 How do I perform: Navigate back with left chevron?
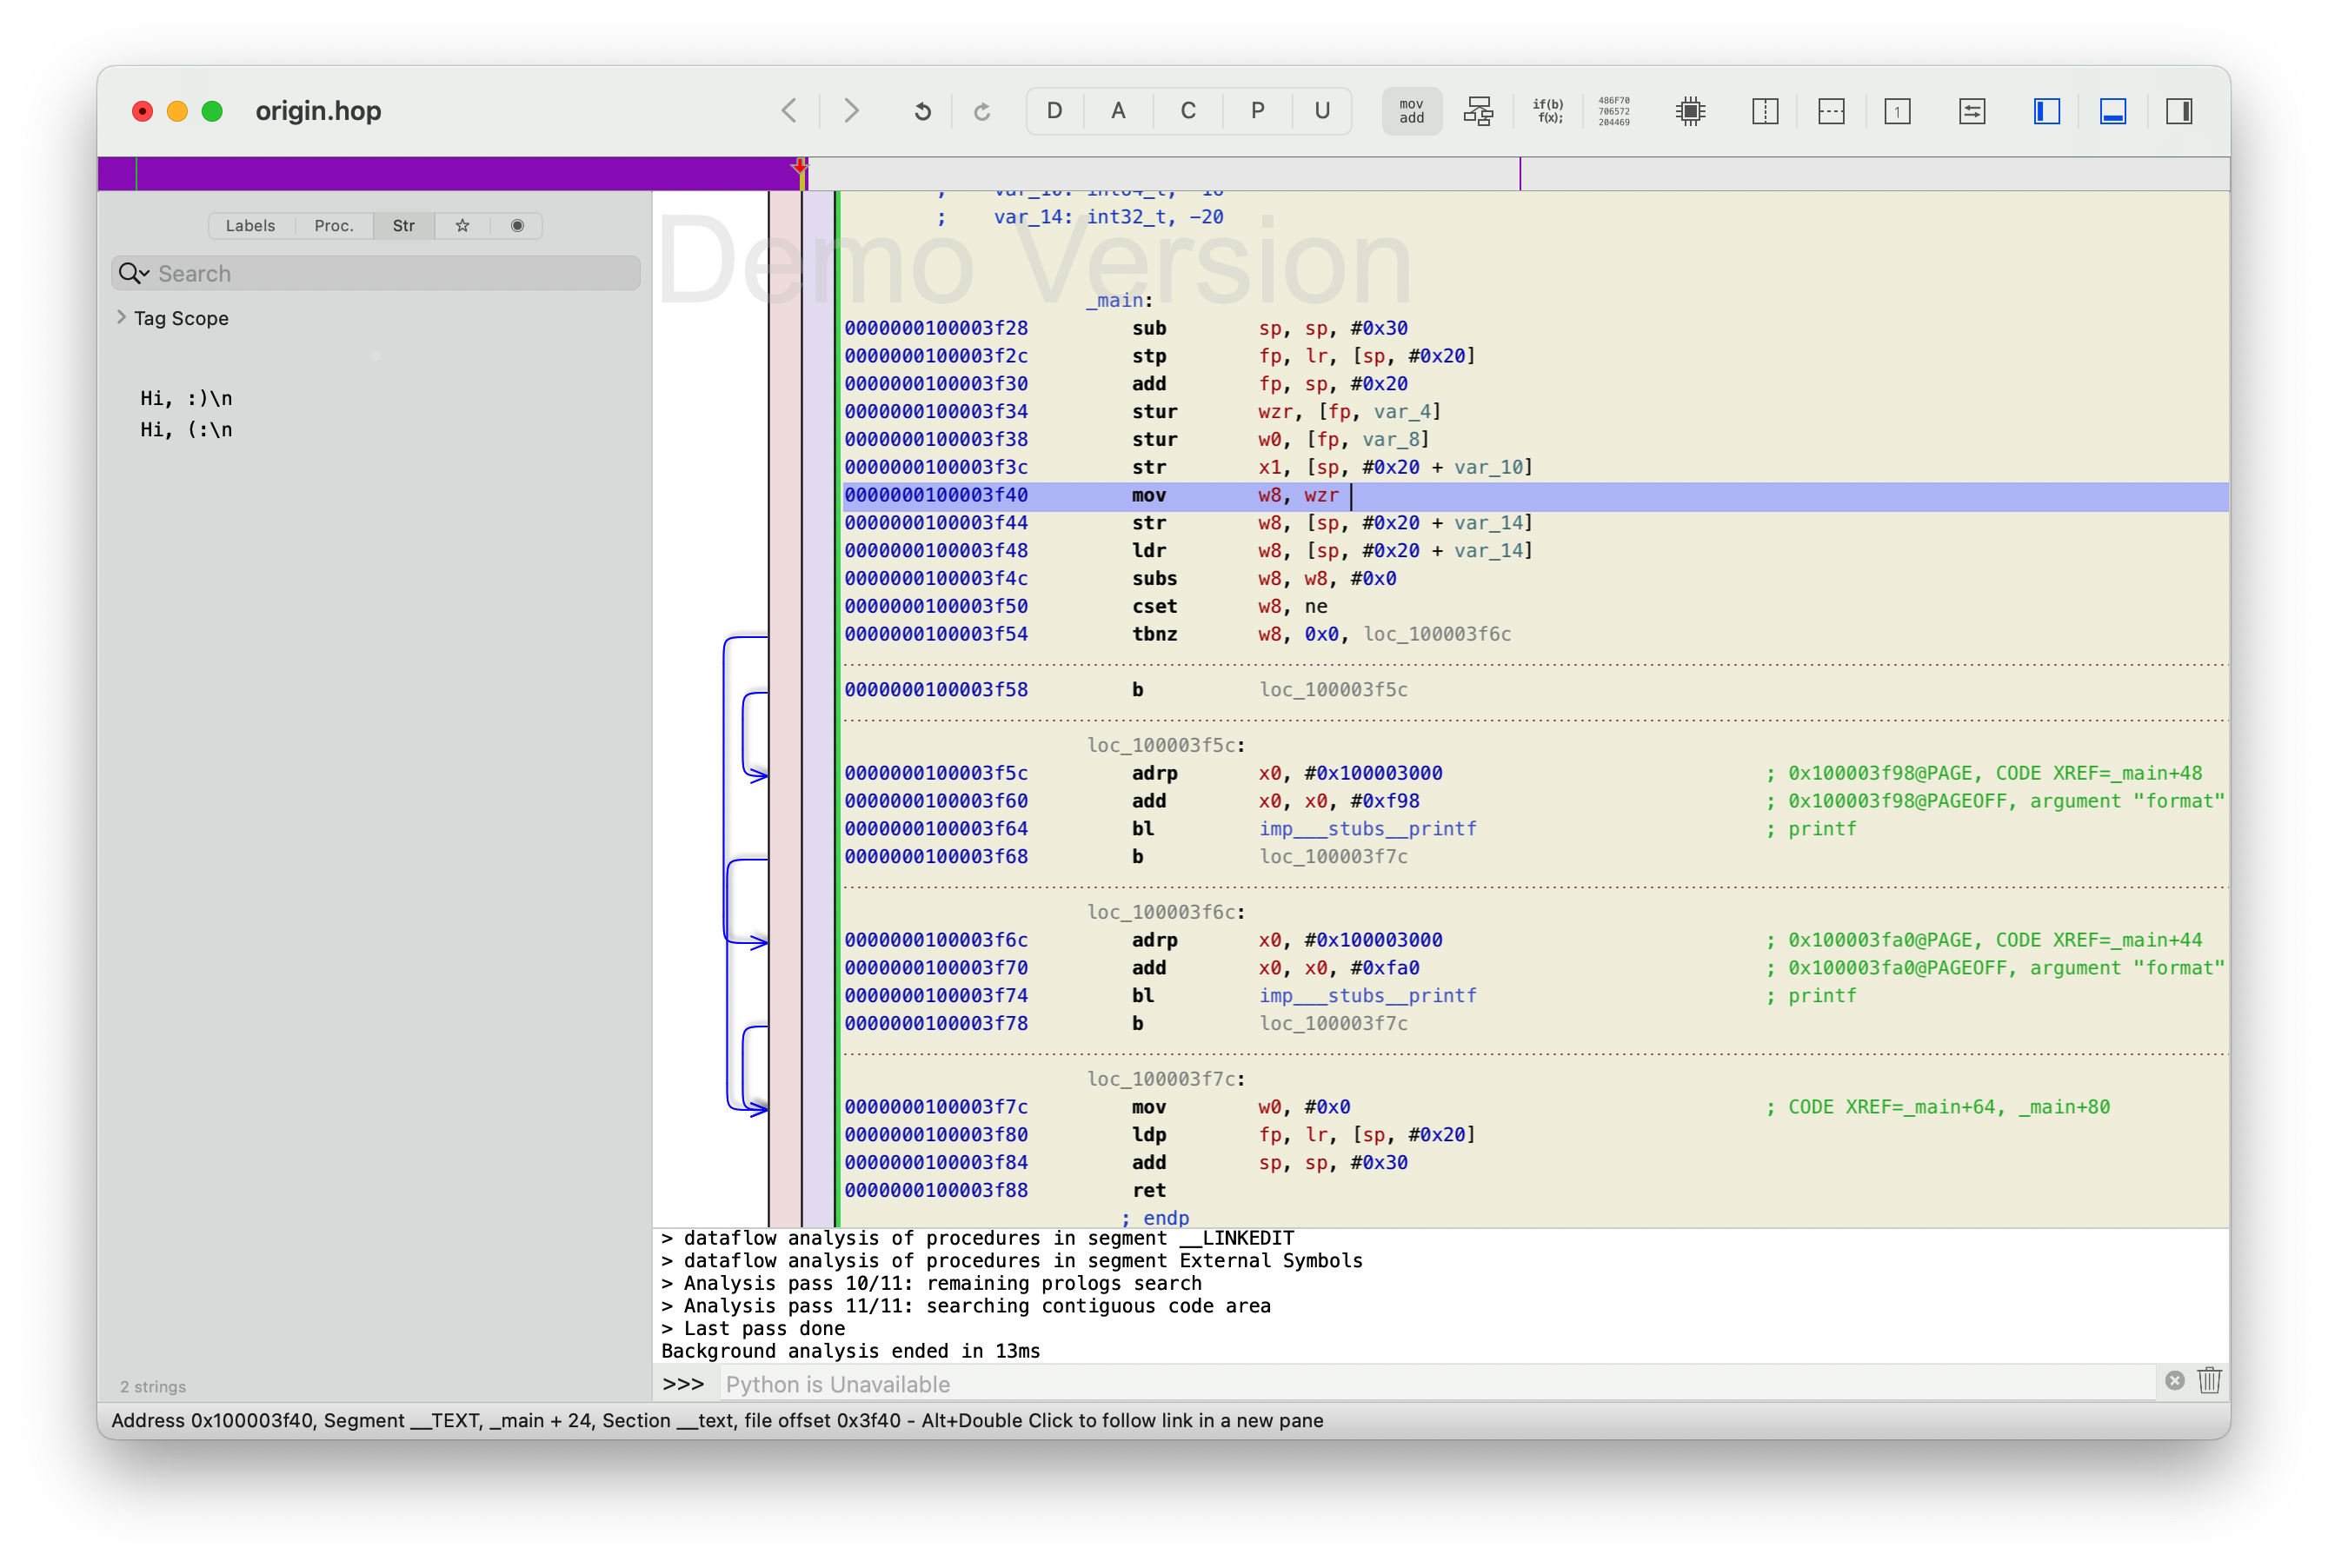[x=789, y=111]
